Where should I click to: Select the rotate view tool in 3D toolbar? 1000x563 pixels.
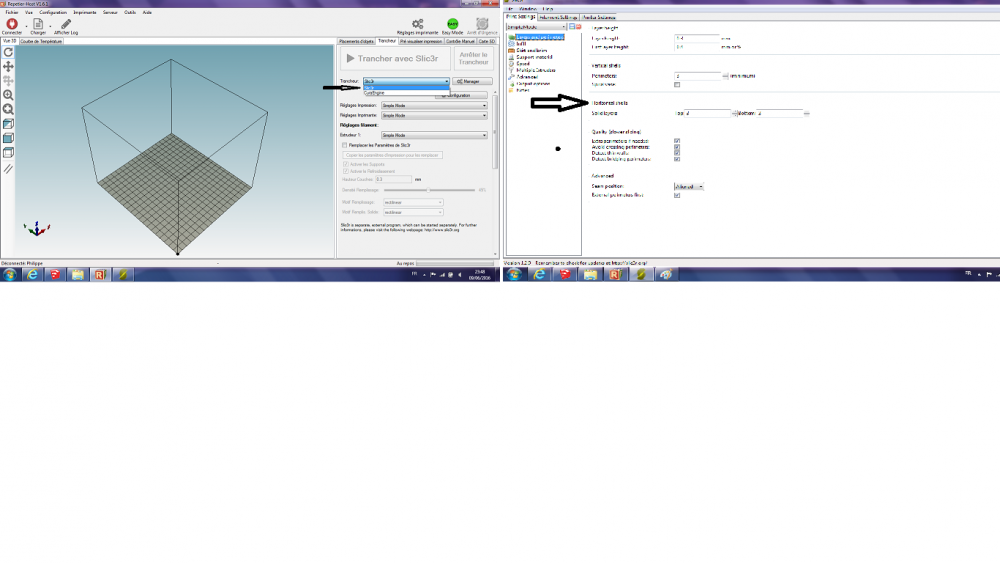point(8,52)
